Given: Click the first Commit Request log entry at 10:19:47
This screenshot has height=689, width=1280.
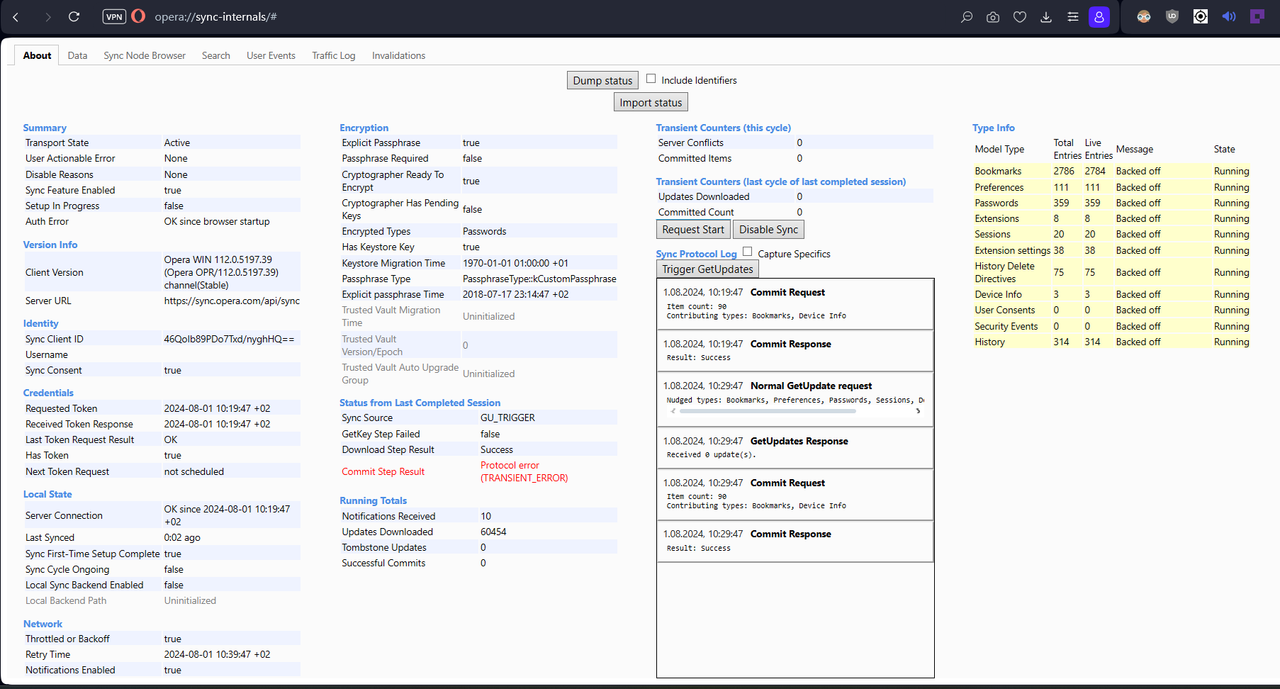Looking at the screenshot, I should coord(795,304).
